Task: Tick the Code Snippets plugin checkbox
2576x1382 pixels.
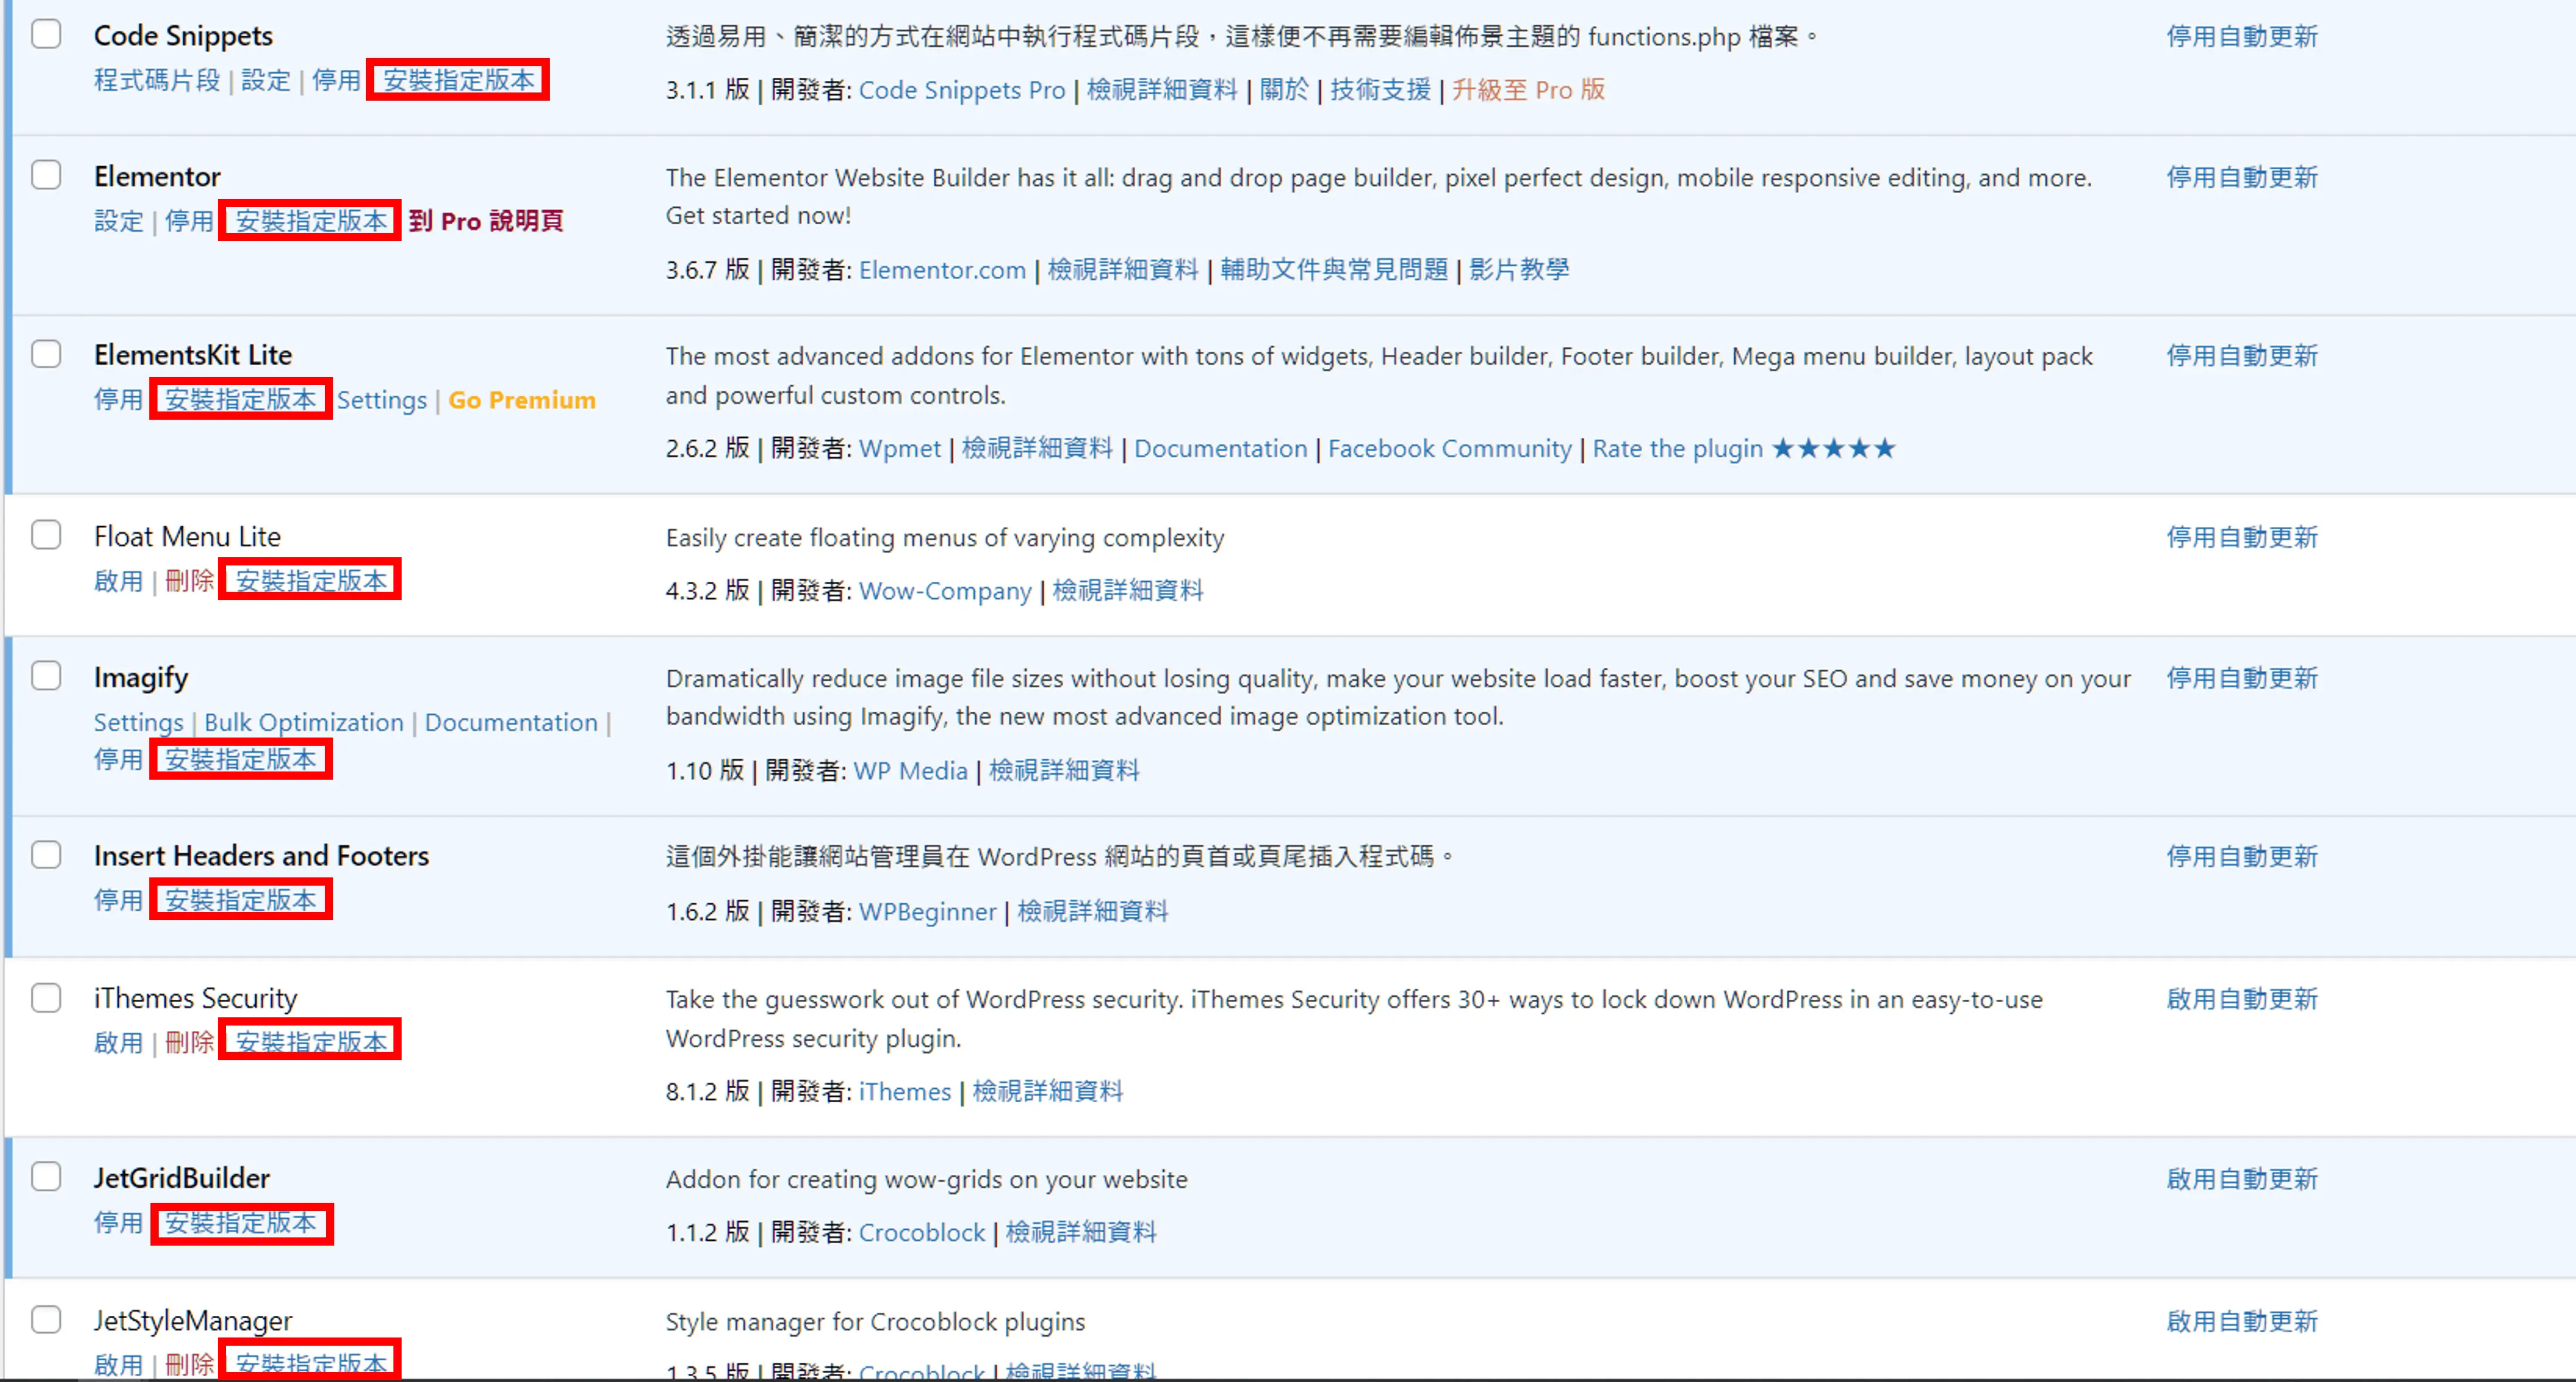Action: click(x=46, y=34)
